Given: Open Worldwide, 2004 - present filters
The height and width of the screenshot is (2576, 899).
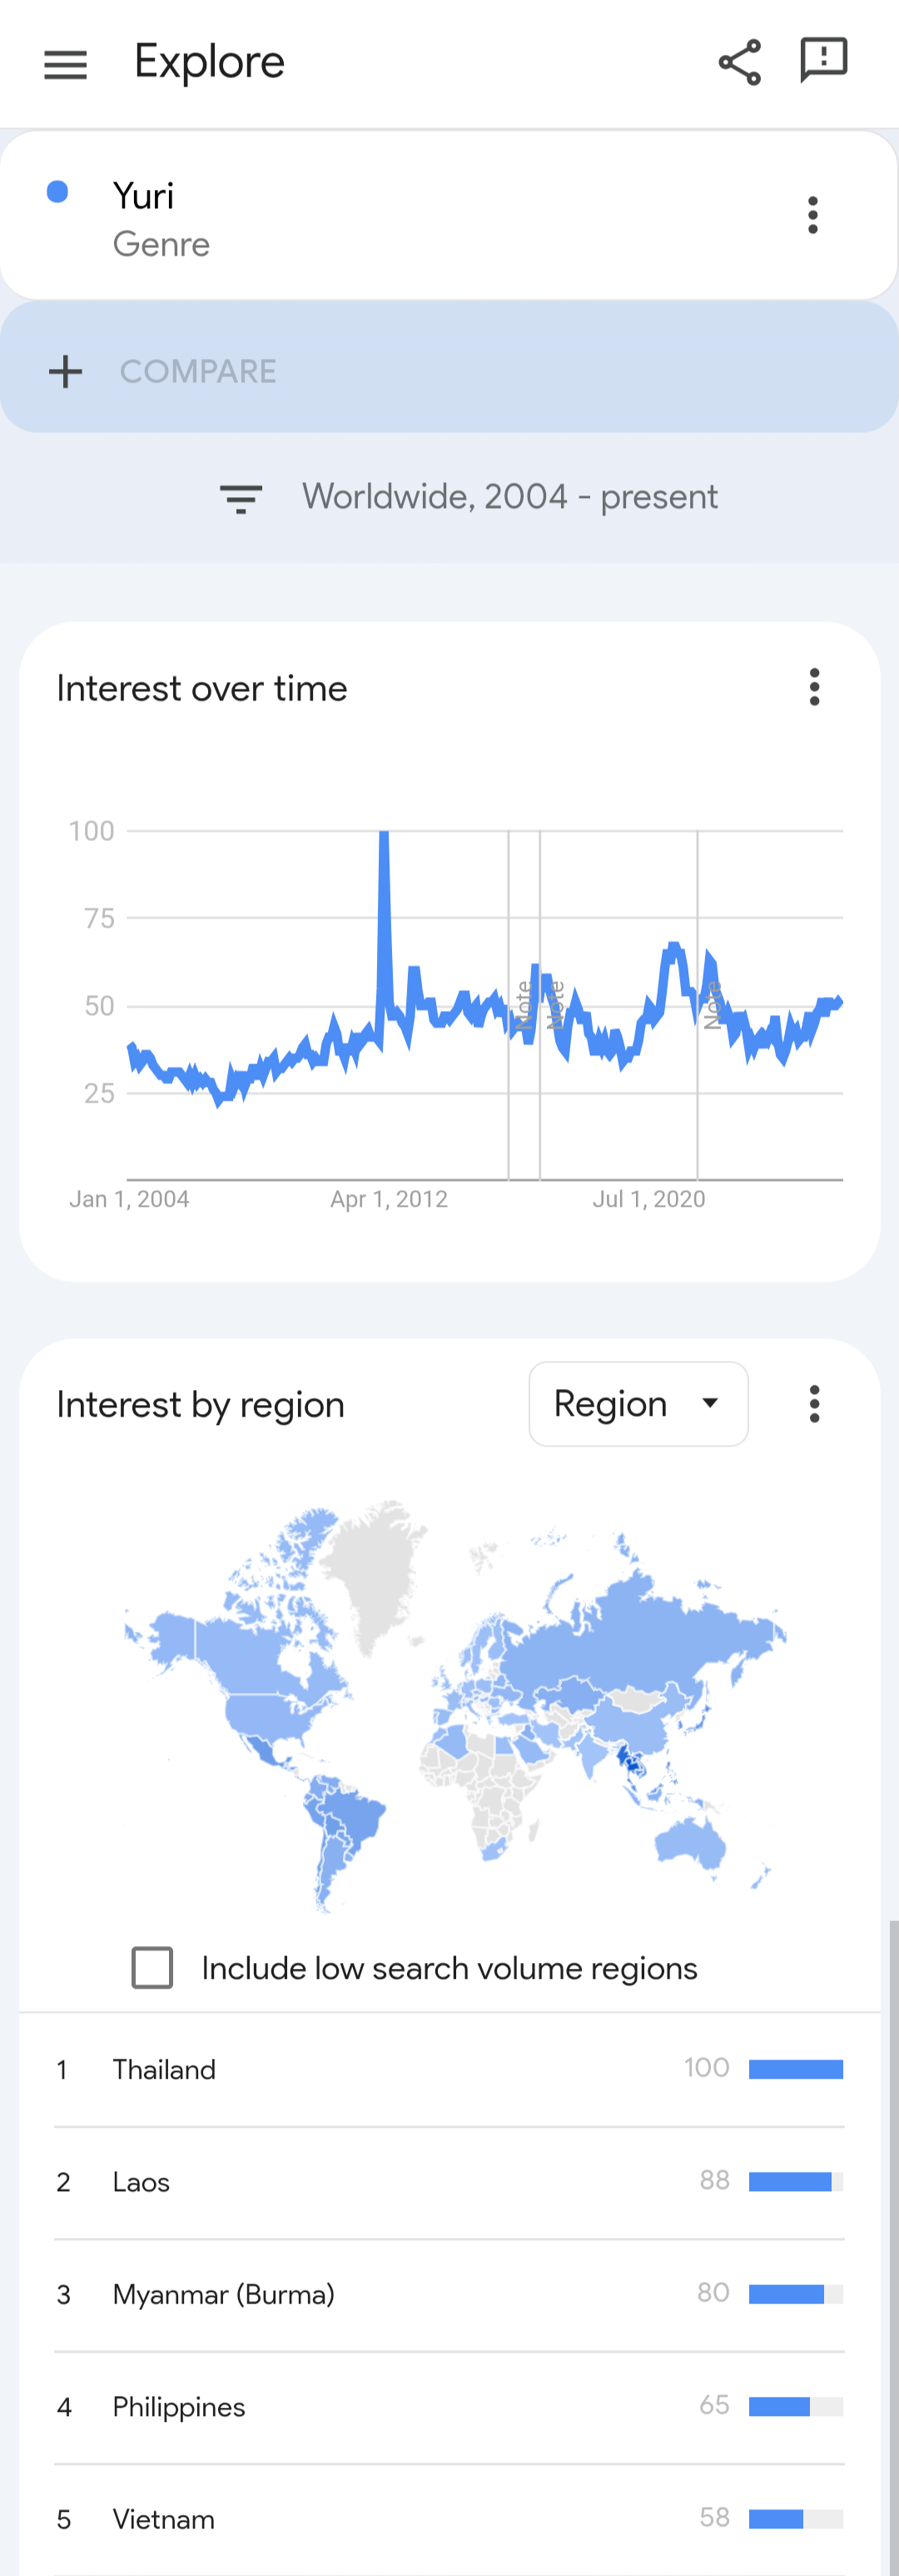Looking at the screenshot, I should (510, 497).
